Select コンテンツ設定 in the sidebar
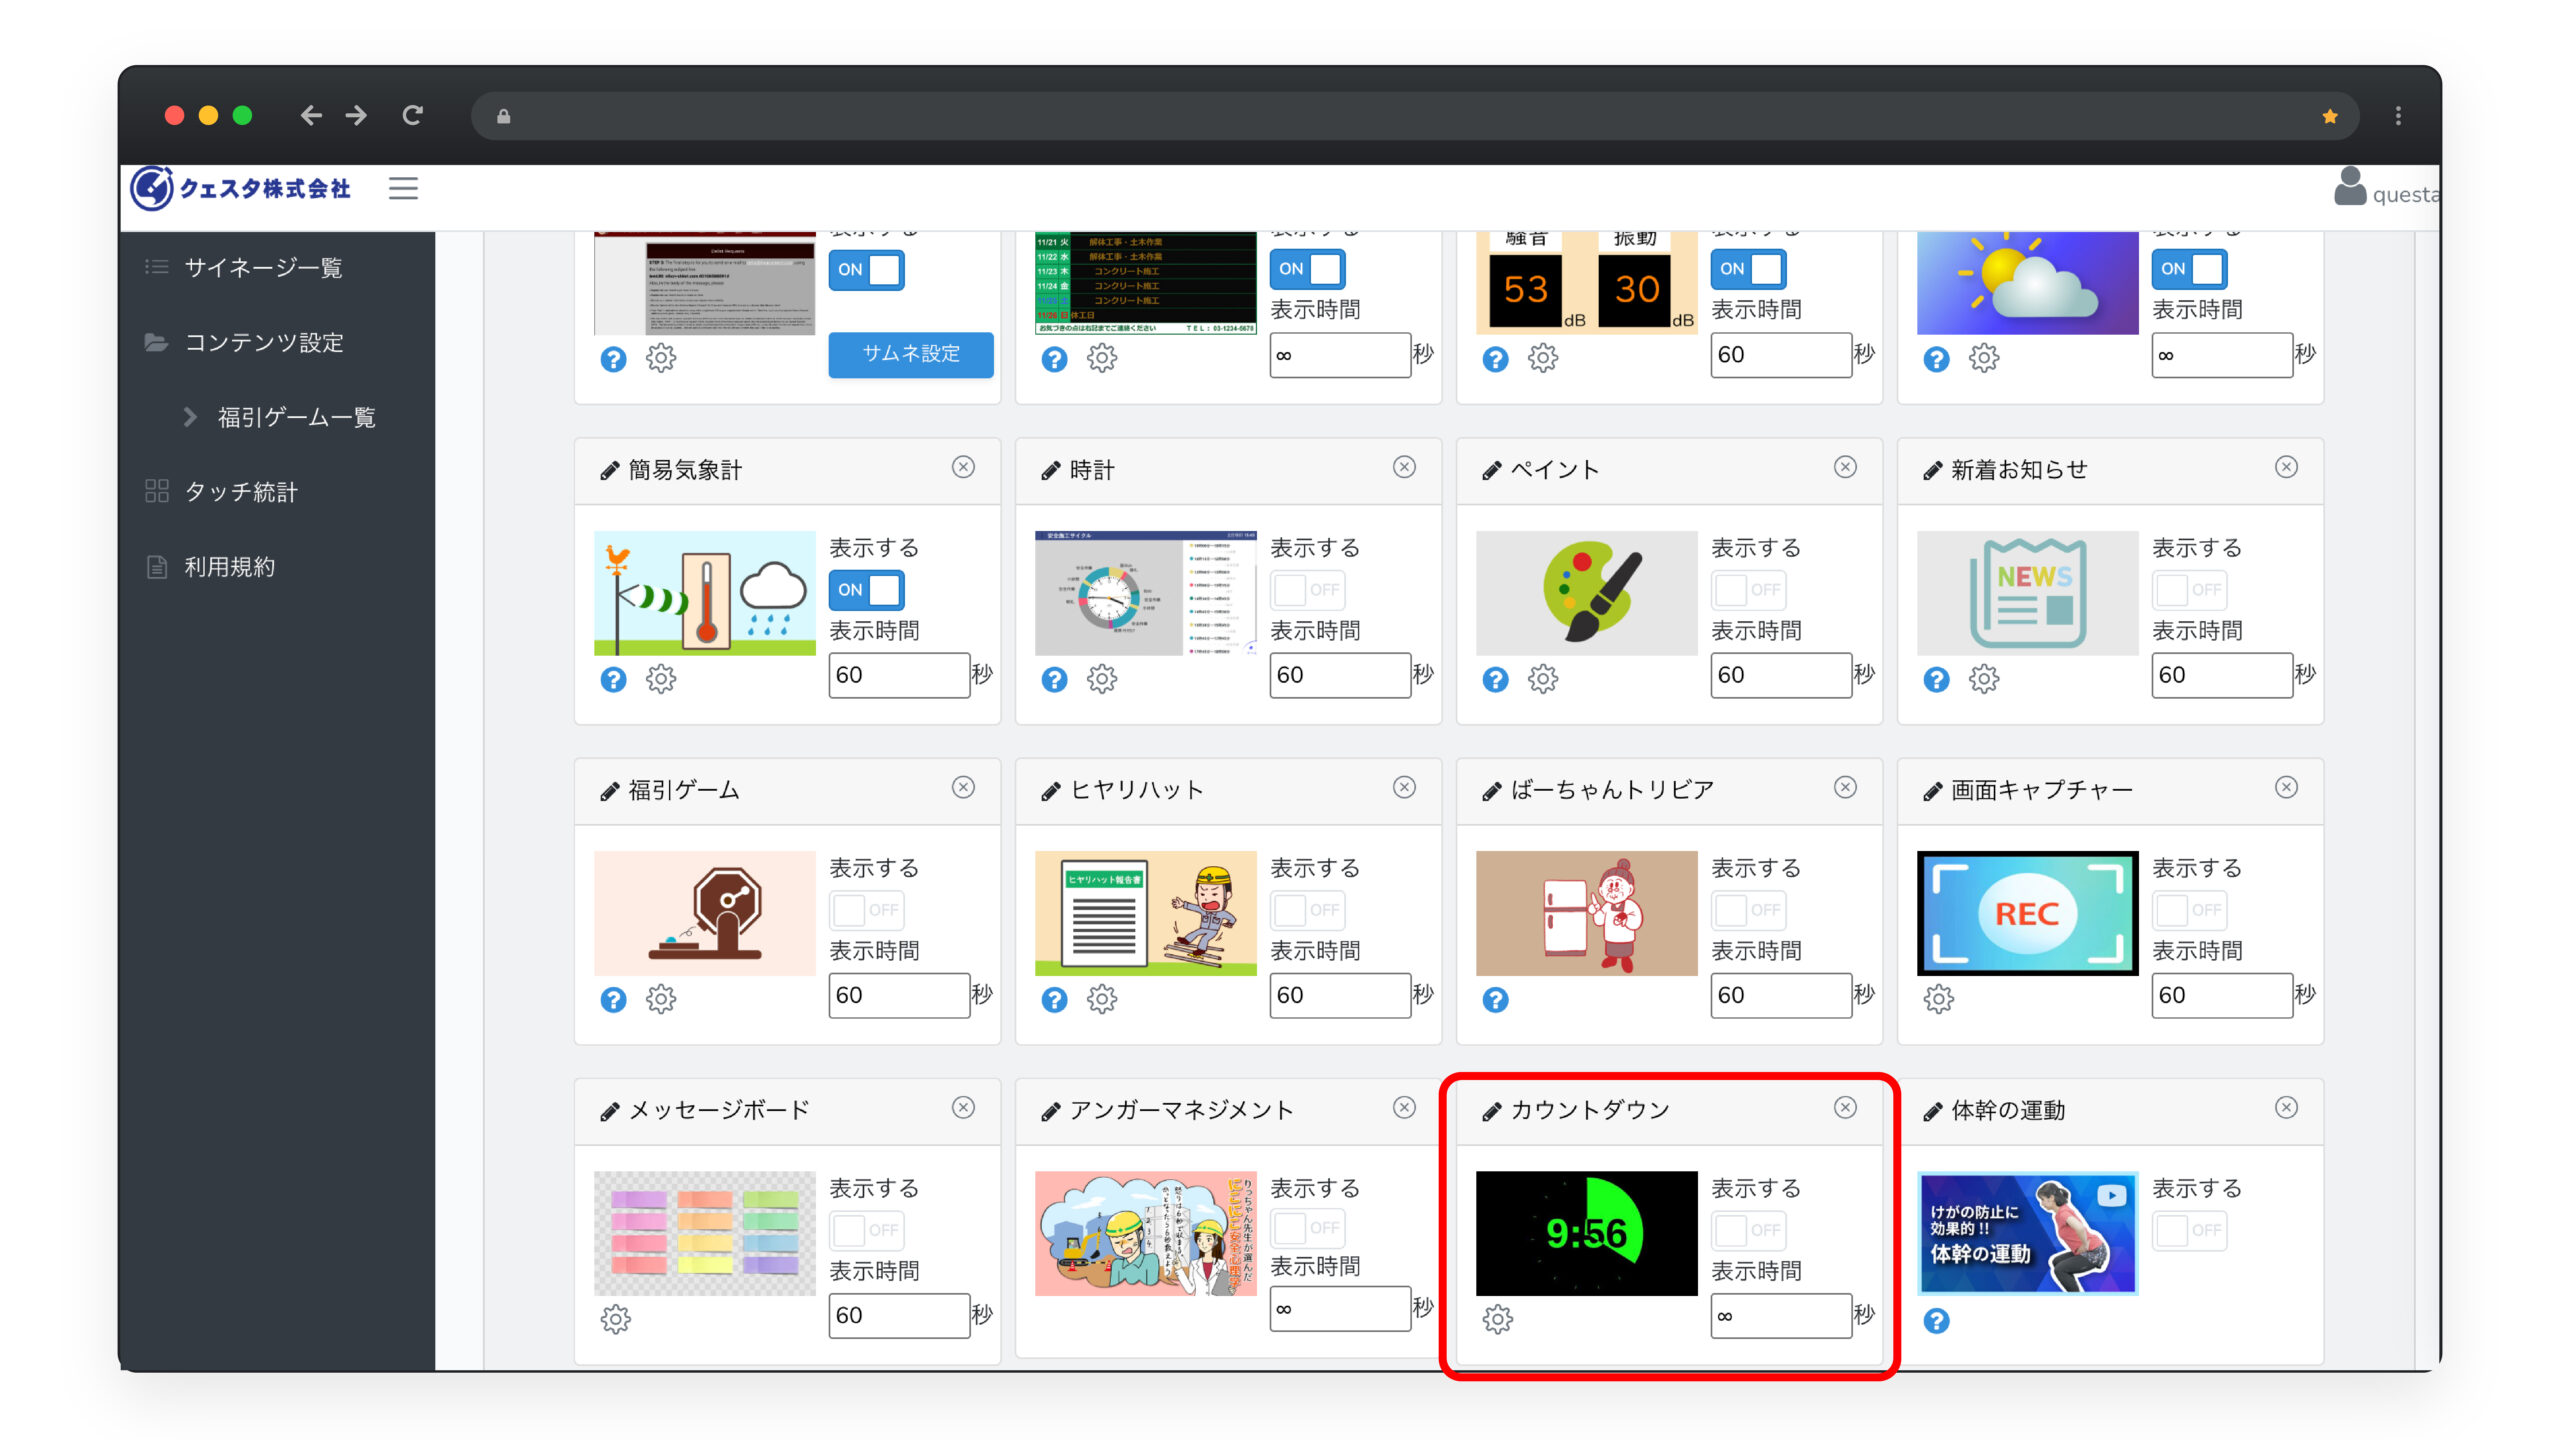This screenshot has width=2560, height=1440. 264,343
